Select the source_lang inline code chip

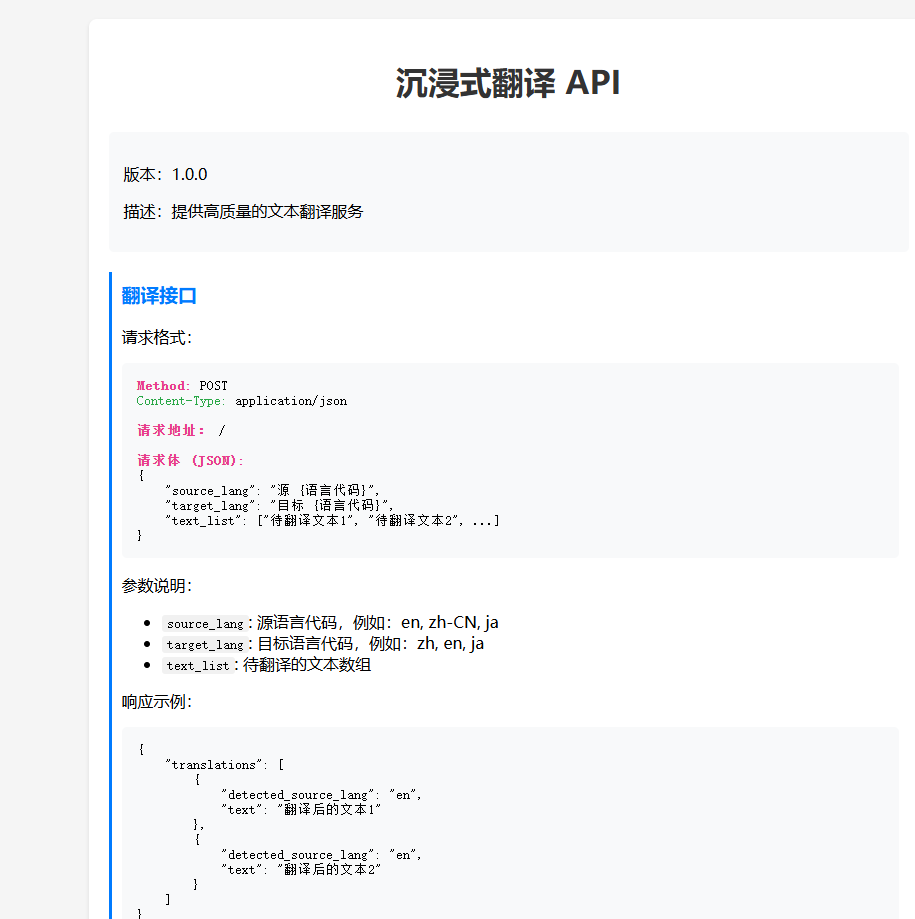204,623
